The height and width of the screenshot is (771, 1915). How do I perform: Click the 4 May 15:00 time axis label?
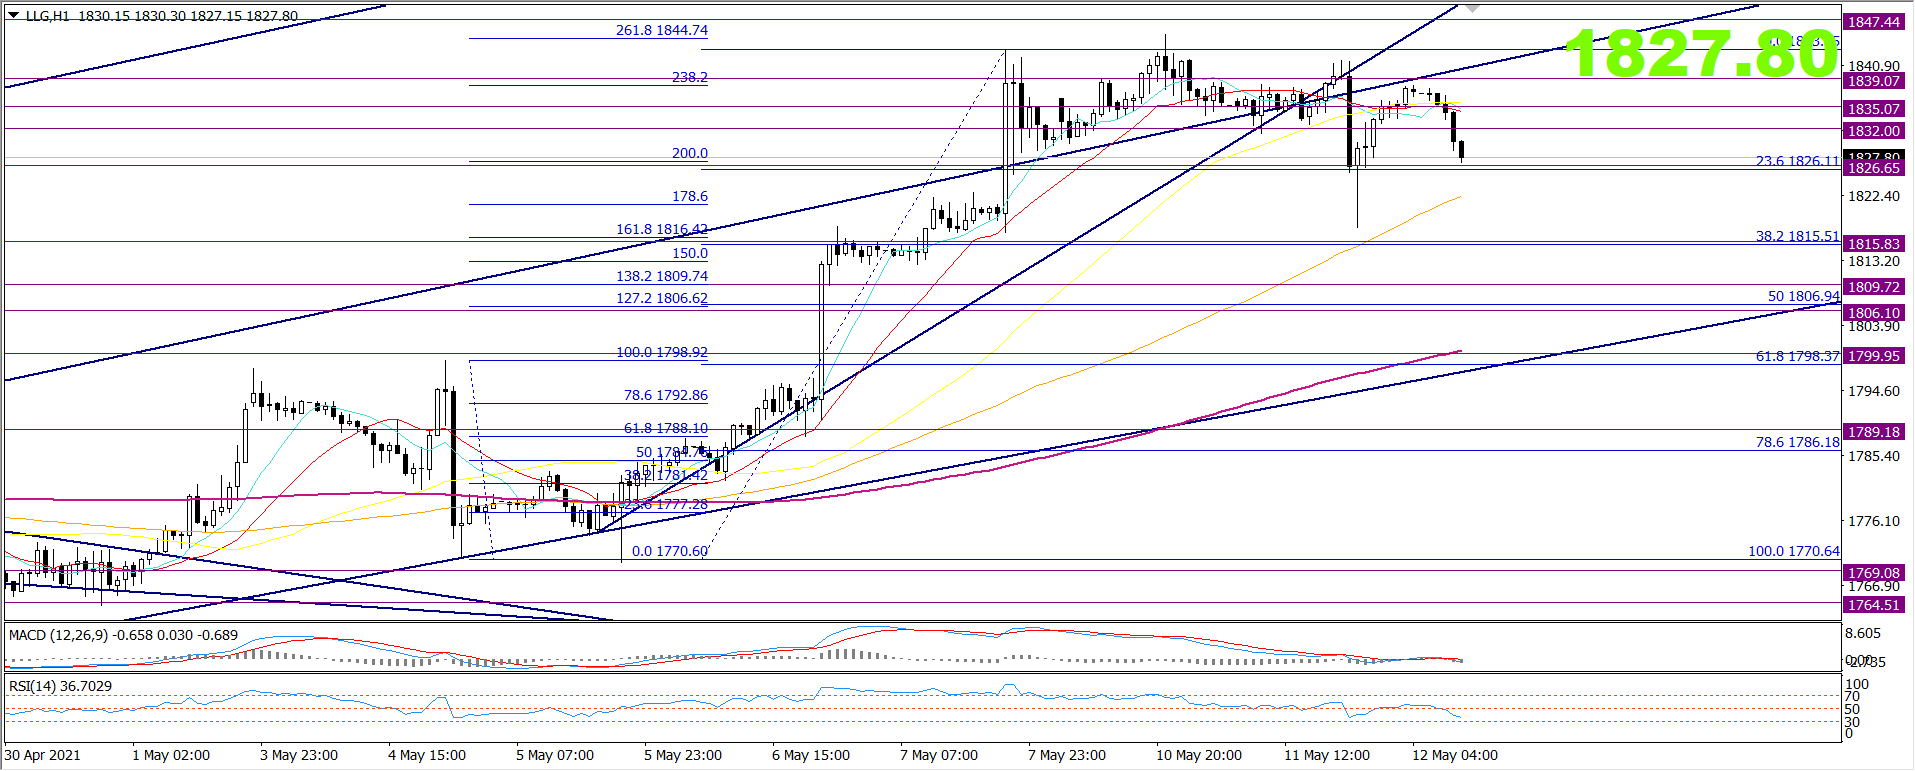point(427,755)
